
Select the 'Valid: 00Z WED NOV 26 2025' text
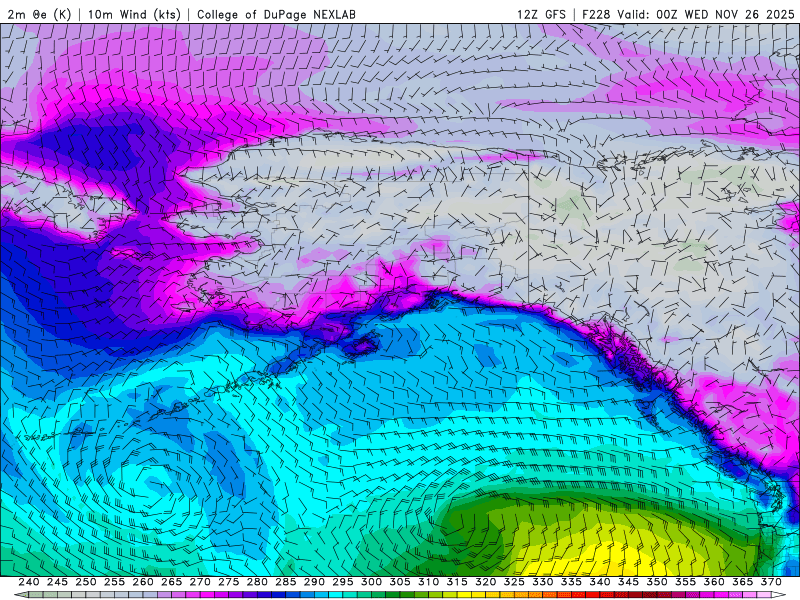pyautogui.click(x=706, y=14)
